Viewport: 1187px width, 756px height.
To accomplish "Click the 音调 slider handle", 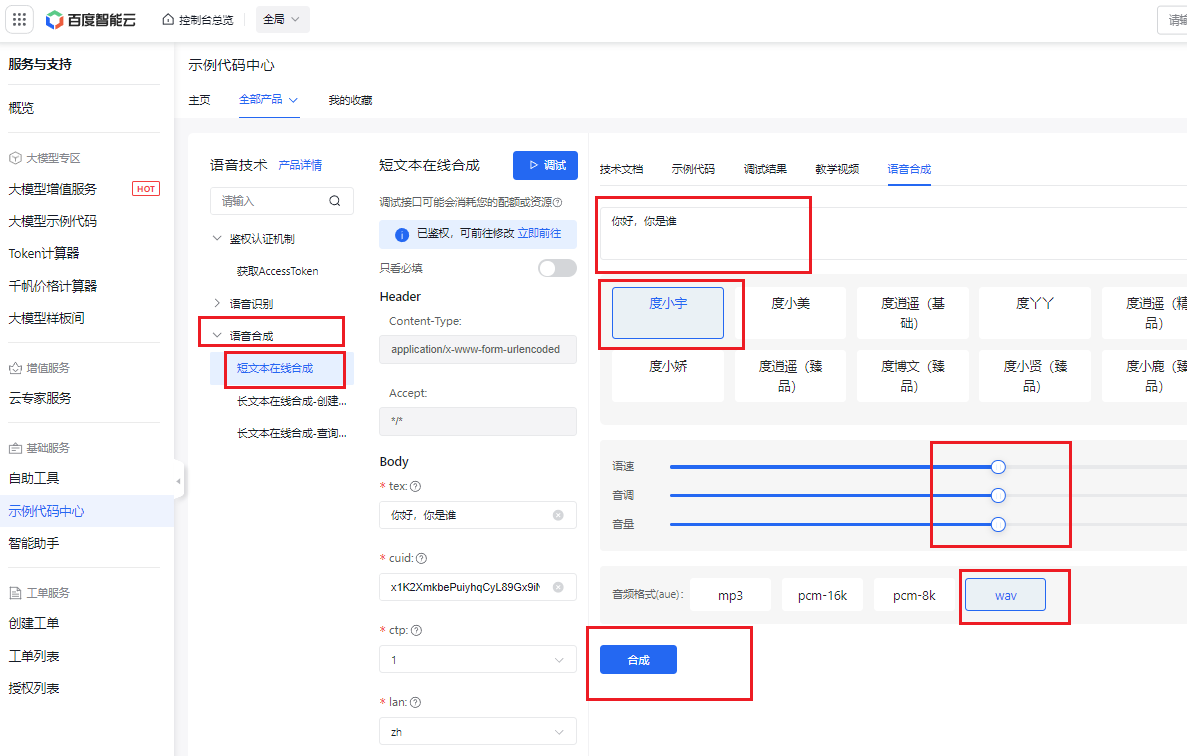I will [998, 496].
